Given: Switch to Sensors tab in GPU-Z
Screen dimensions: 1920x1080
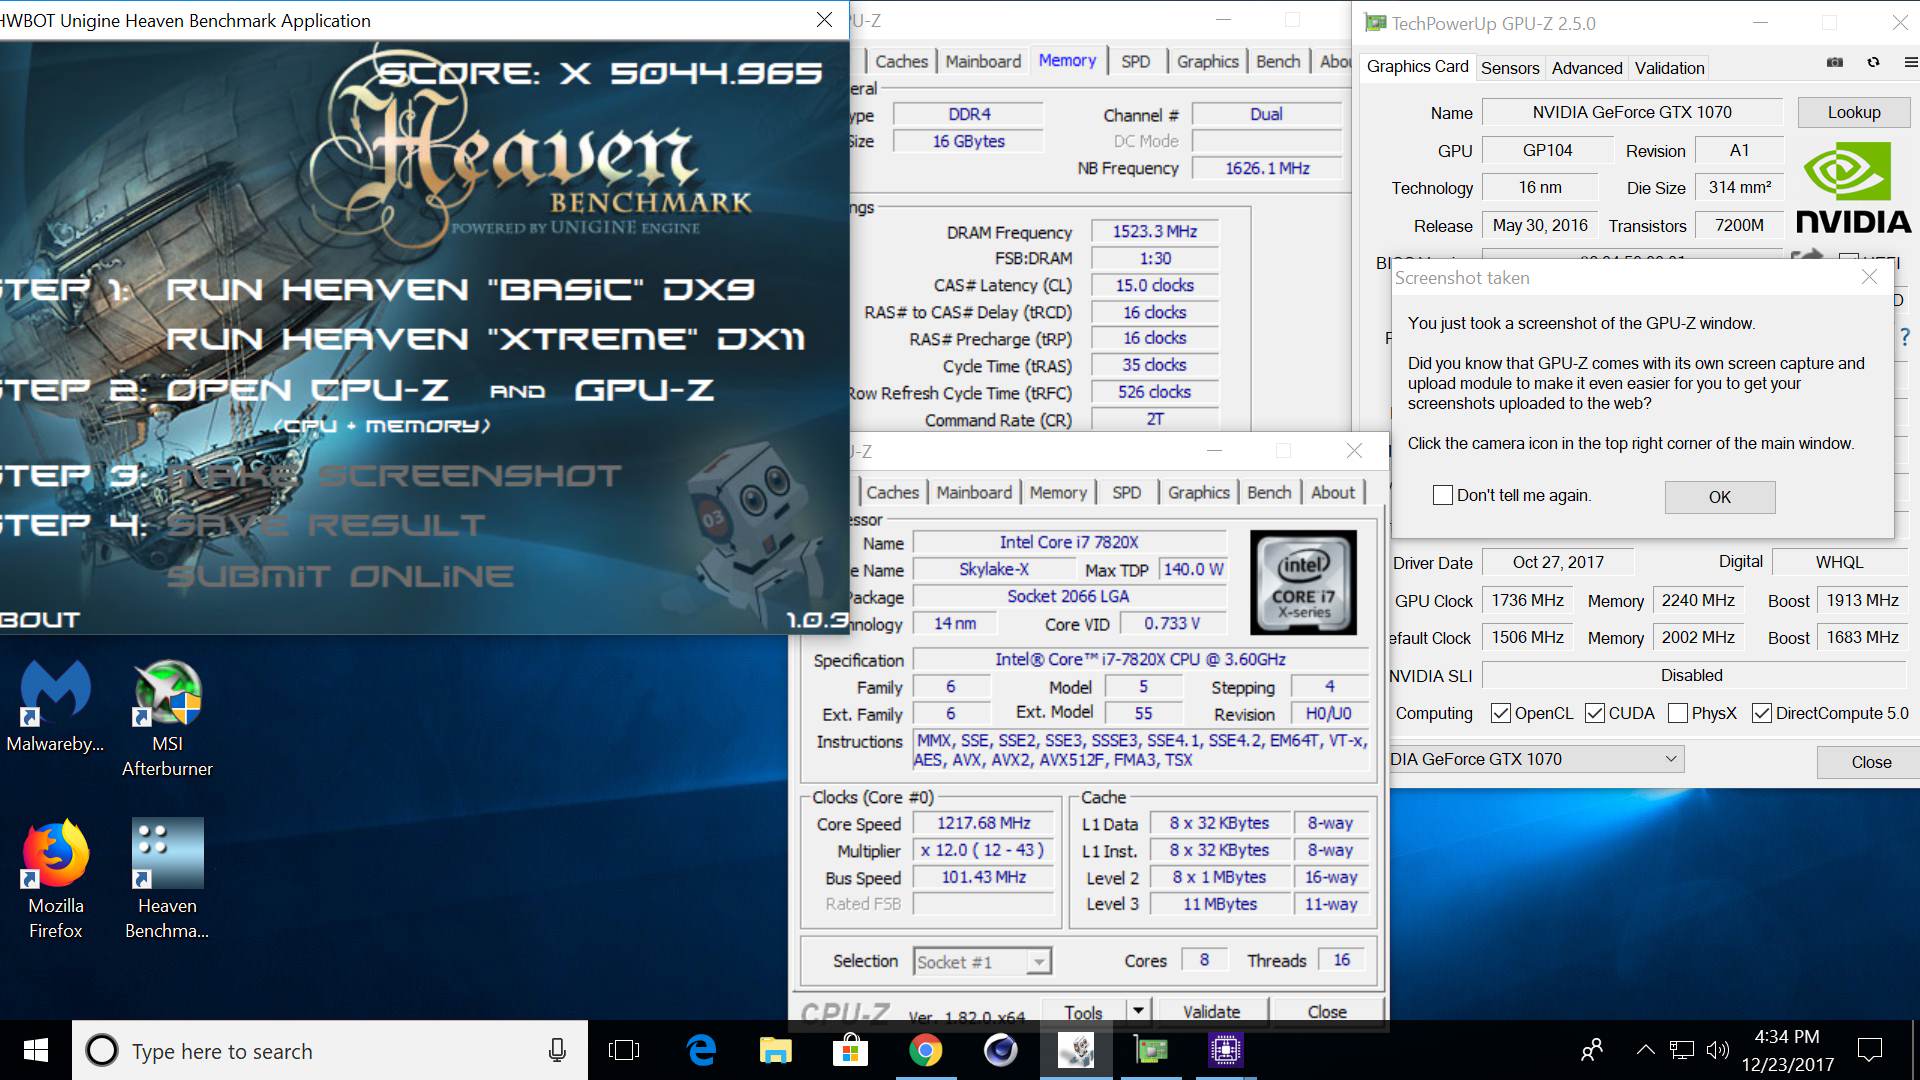Looking at the screenshot, I should pyautogui.click(x=1510, y=68).
